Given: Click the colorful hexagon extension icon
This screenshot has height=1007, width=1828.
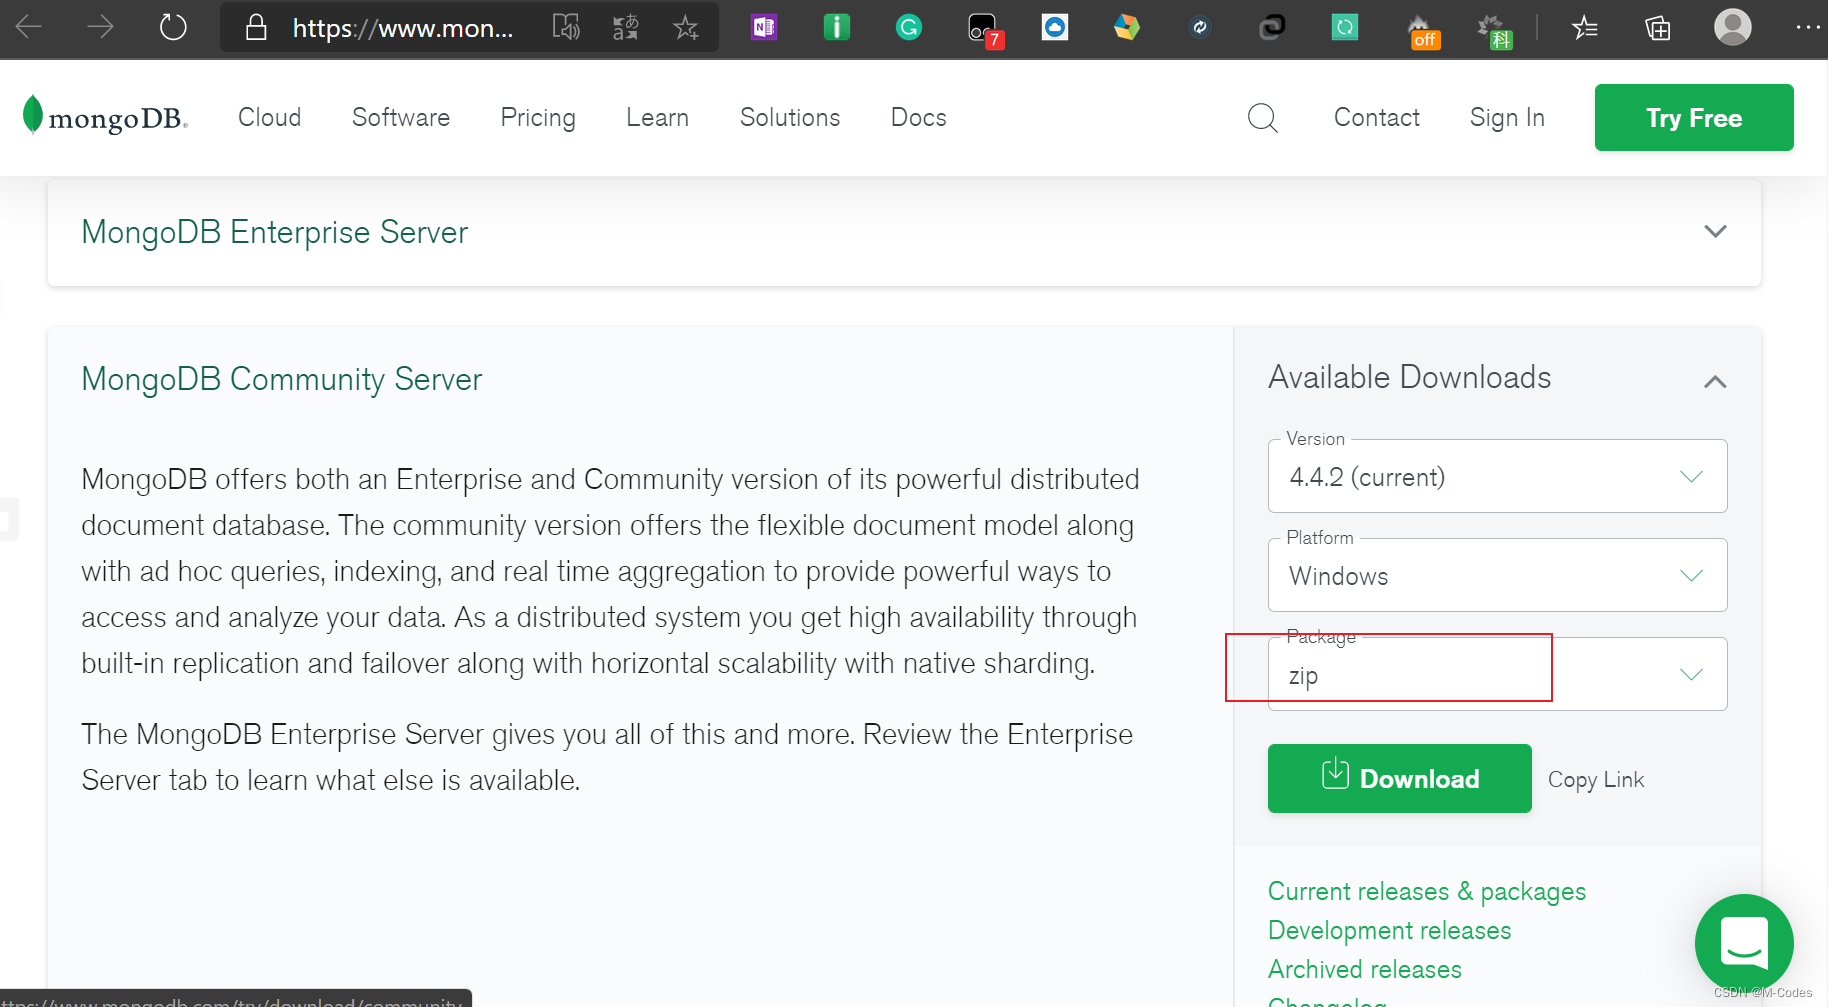Looking at the screenshot, I should pyautogui.click(x=1127, y=27).
